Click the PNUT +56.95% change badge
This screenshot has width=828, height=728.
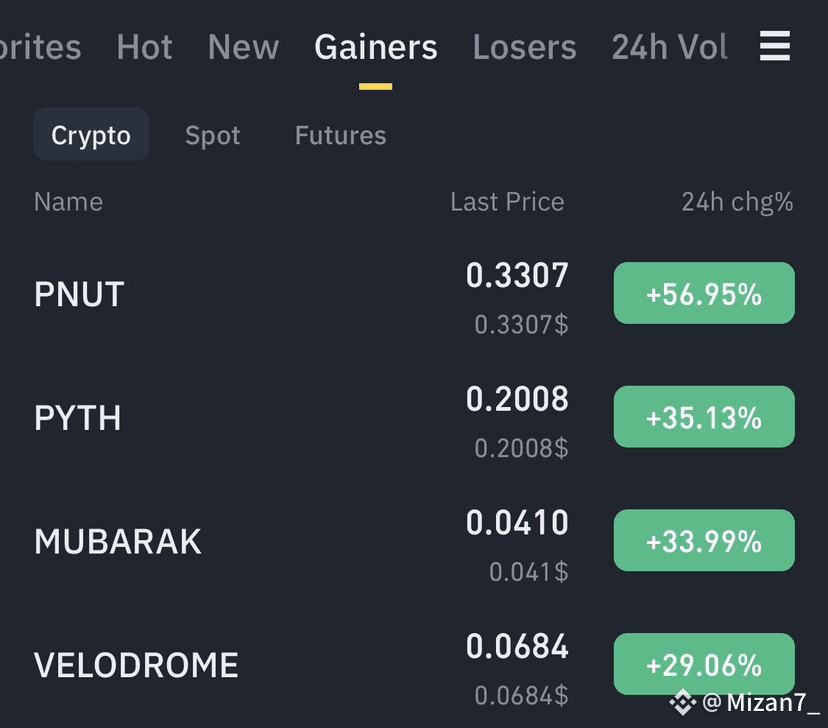pyautogui.click(x=704, y=293)
